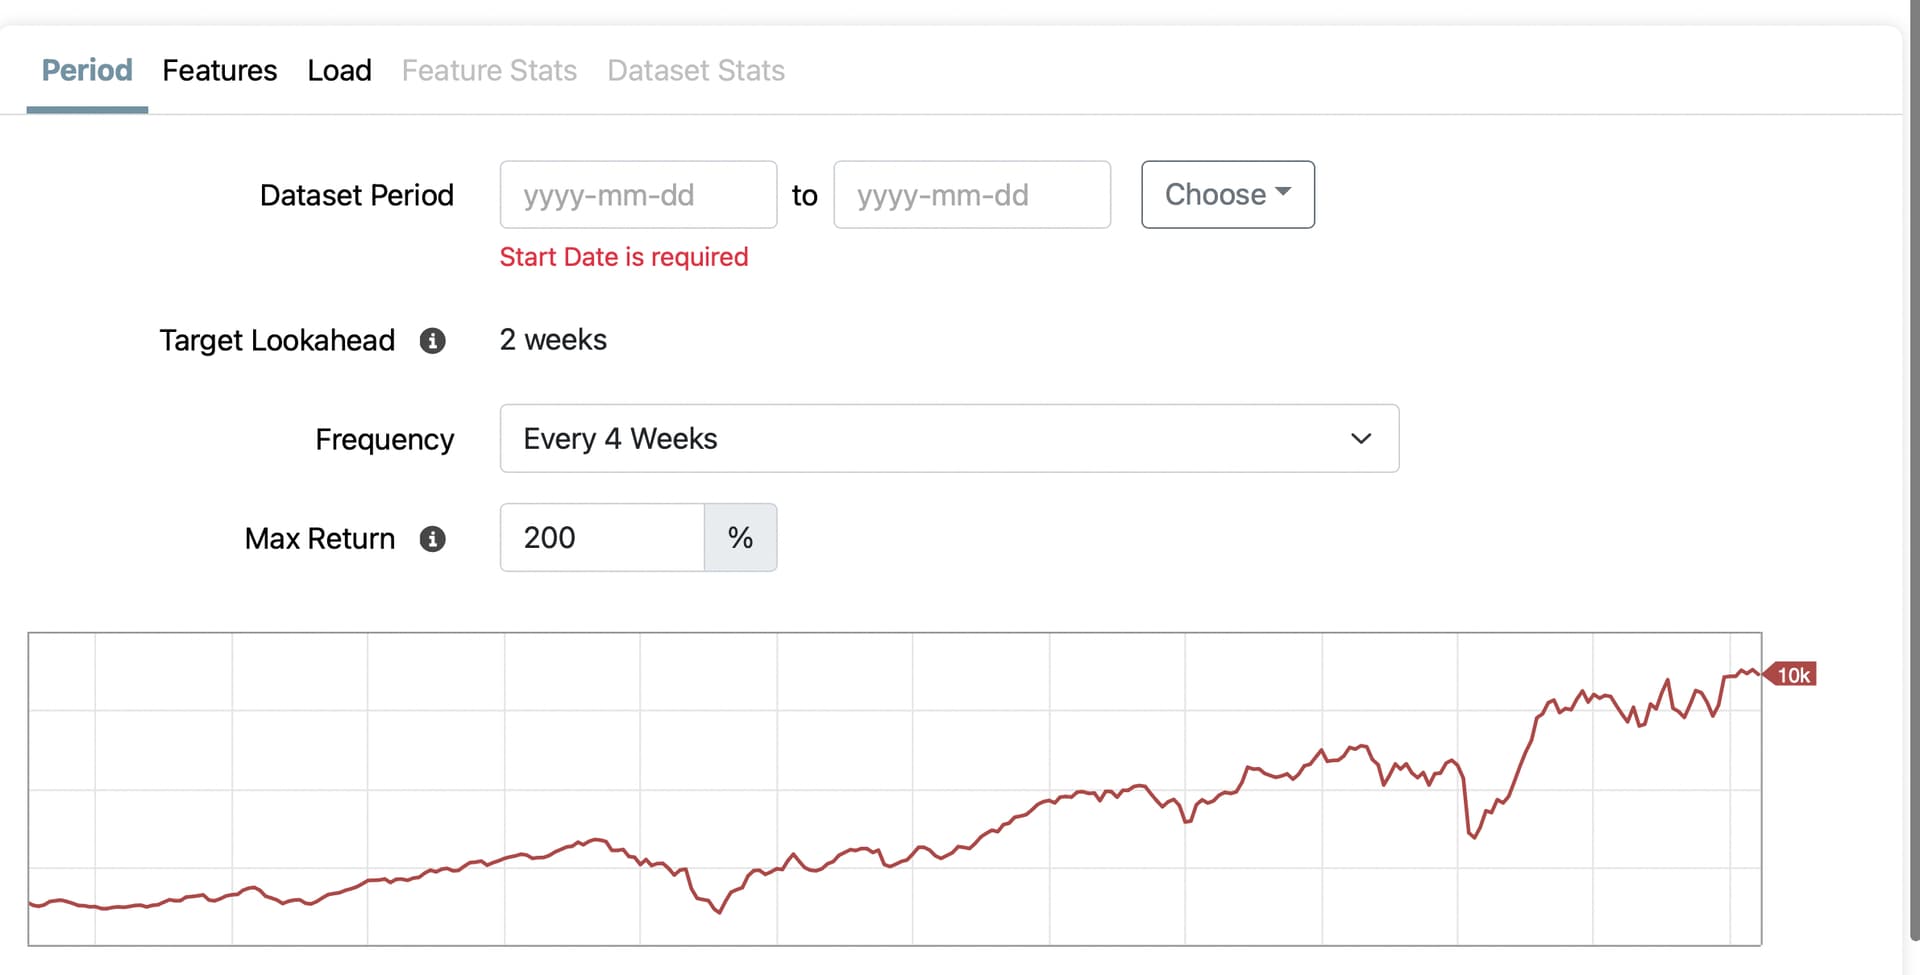Click the Start Date is required message
The image size is (1920, 975).
[624, 257]
